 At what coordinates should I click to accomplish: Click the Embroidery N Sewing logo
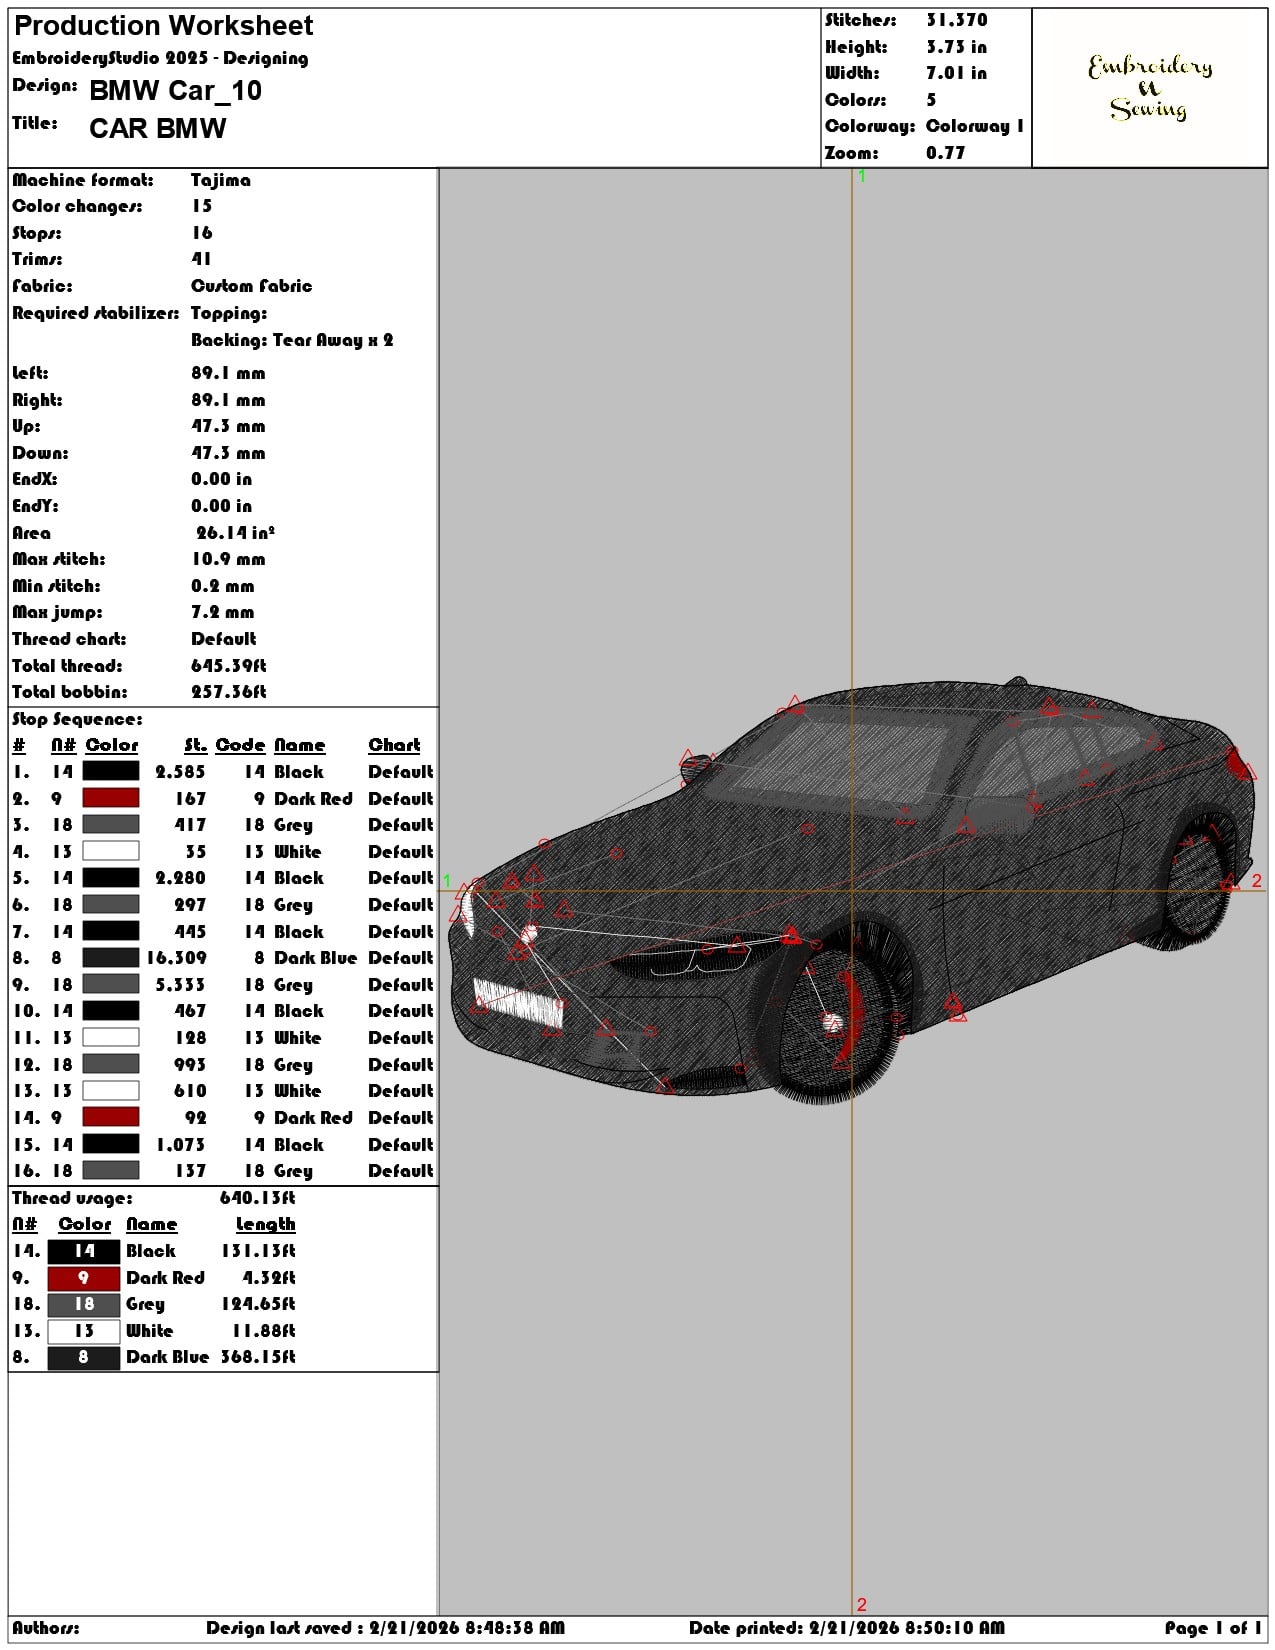1150,88
